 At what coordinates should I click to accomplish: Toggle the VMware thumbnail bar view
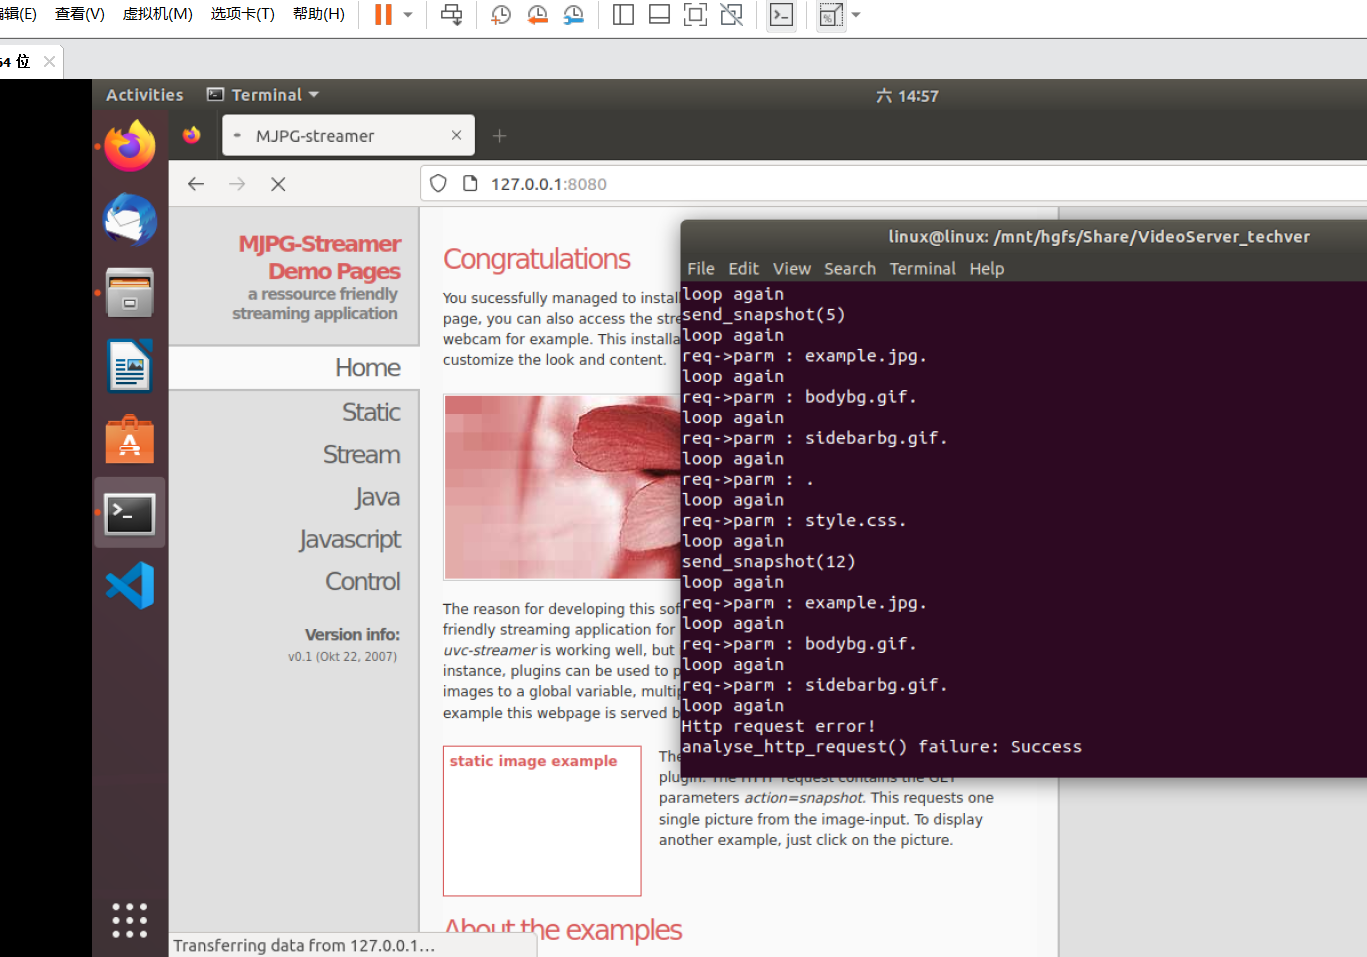659,15
